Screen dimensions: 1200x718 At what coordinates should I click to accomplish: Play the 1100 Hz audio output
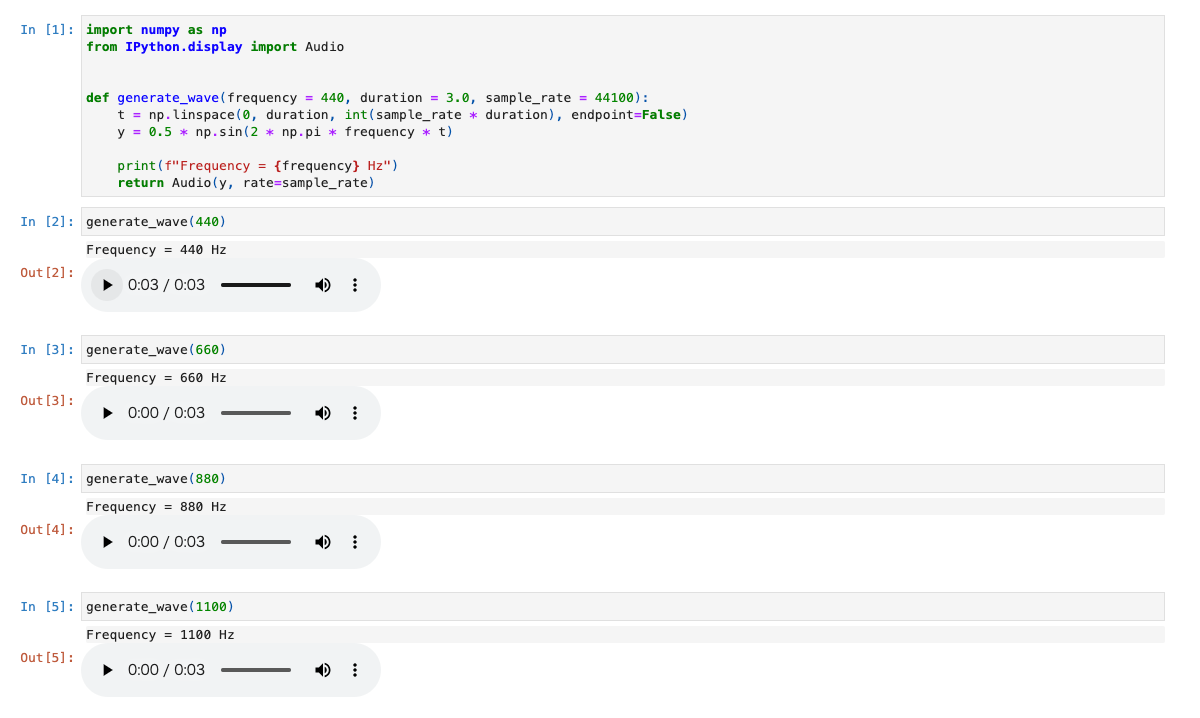point(107,670)
